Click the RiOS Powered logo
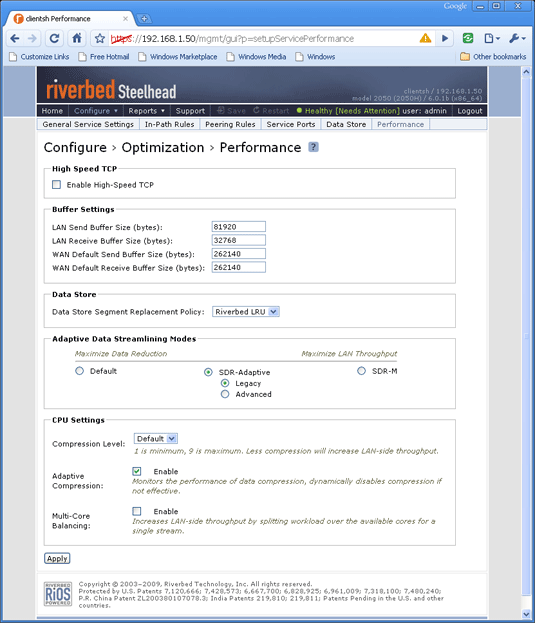 58,594
